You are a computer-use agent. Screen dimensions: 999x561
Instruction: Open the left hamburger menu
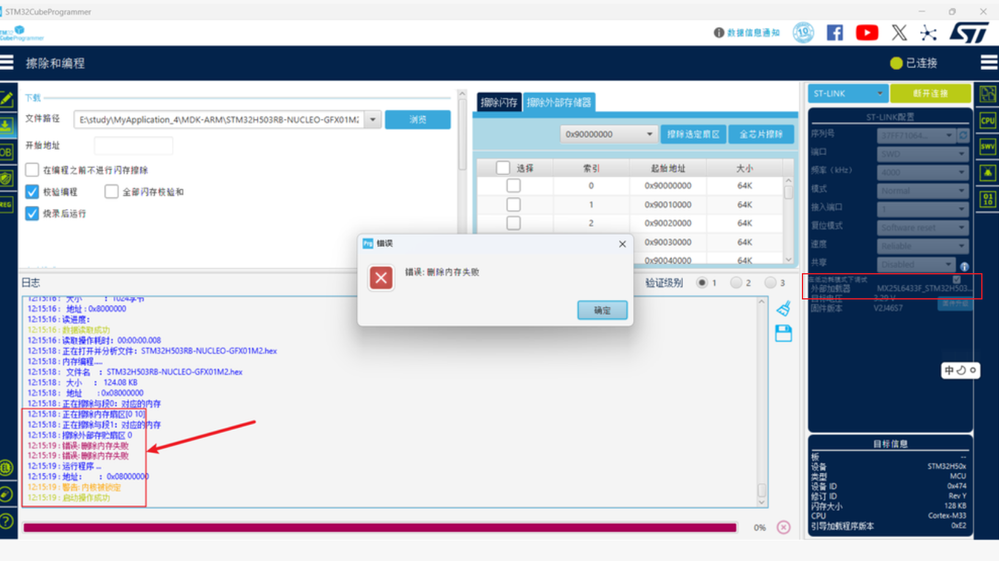point(7,62)
